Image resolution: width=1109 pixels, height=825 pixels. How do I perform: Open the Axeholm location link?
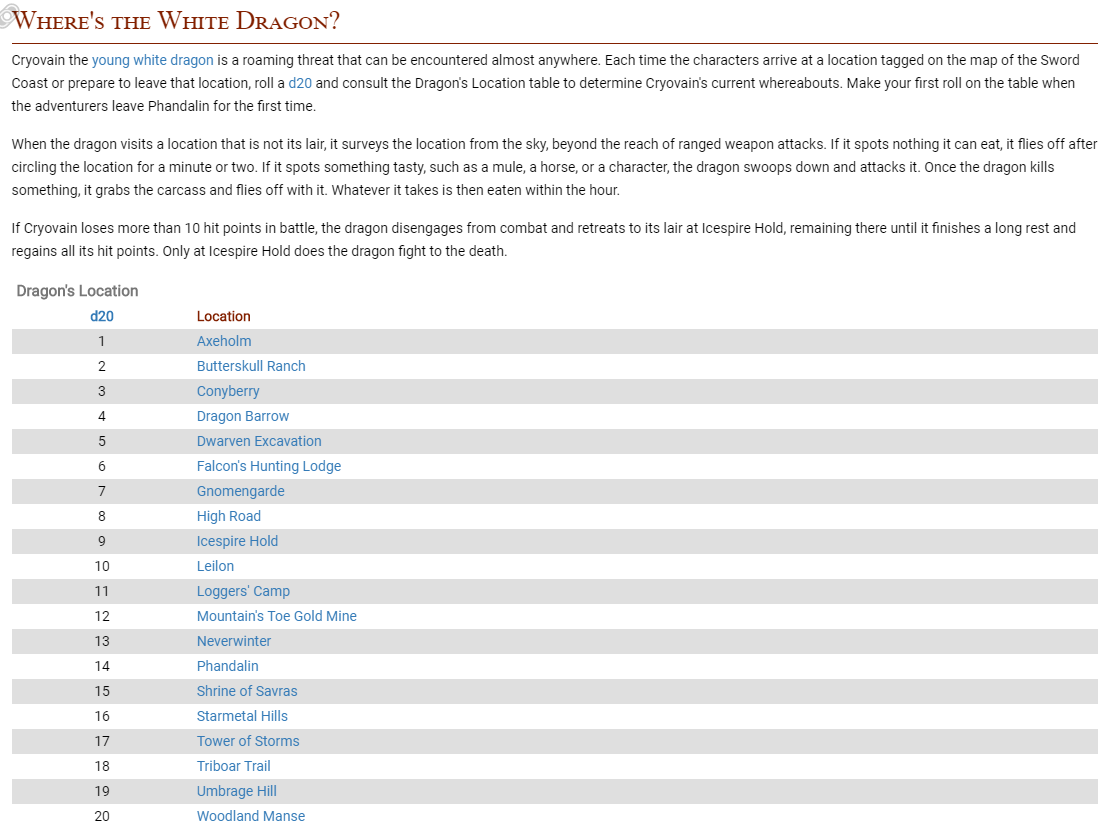coord(223,341)
